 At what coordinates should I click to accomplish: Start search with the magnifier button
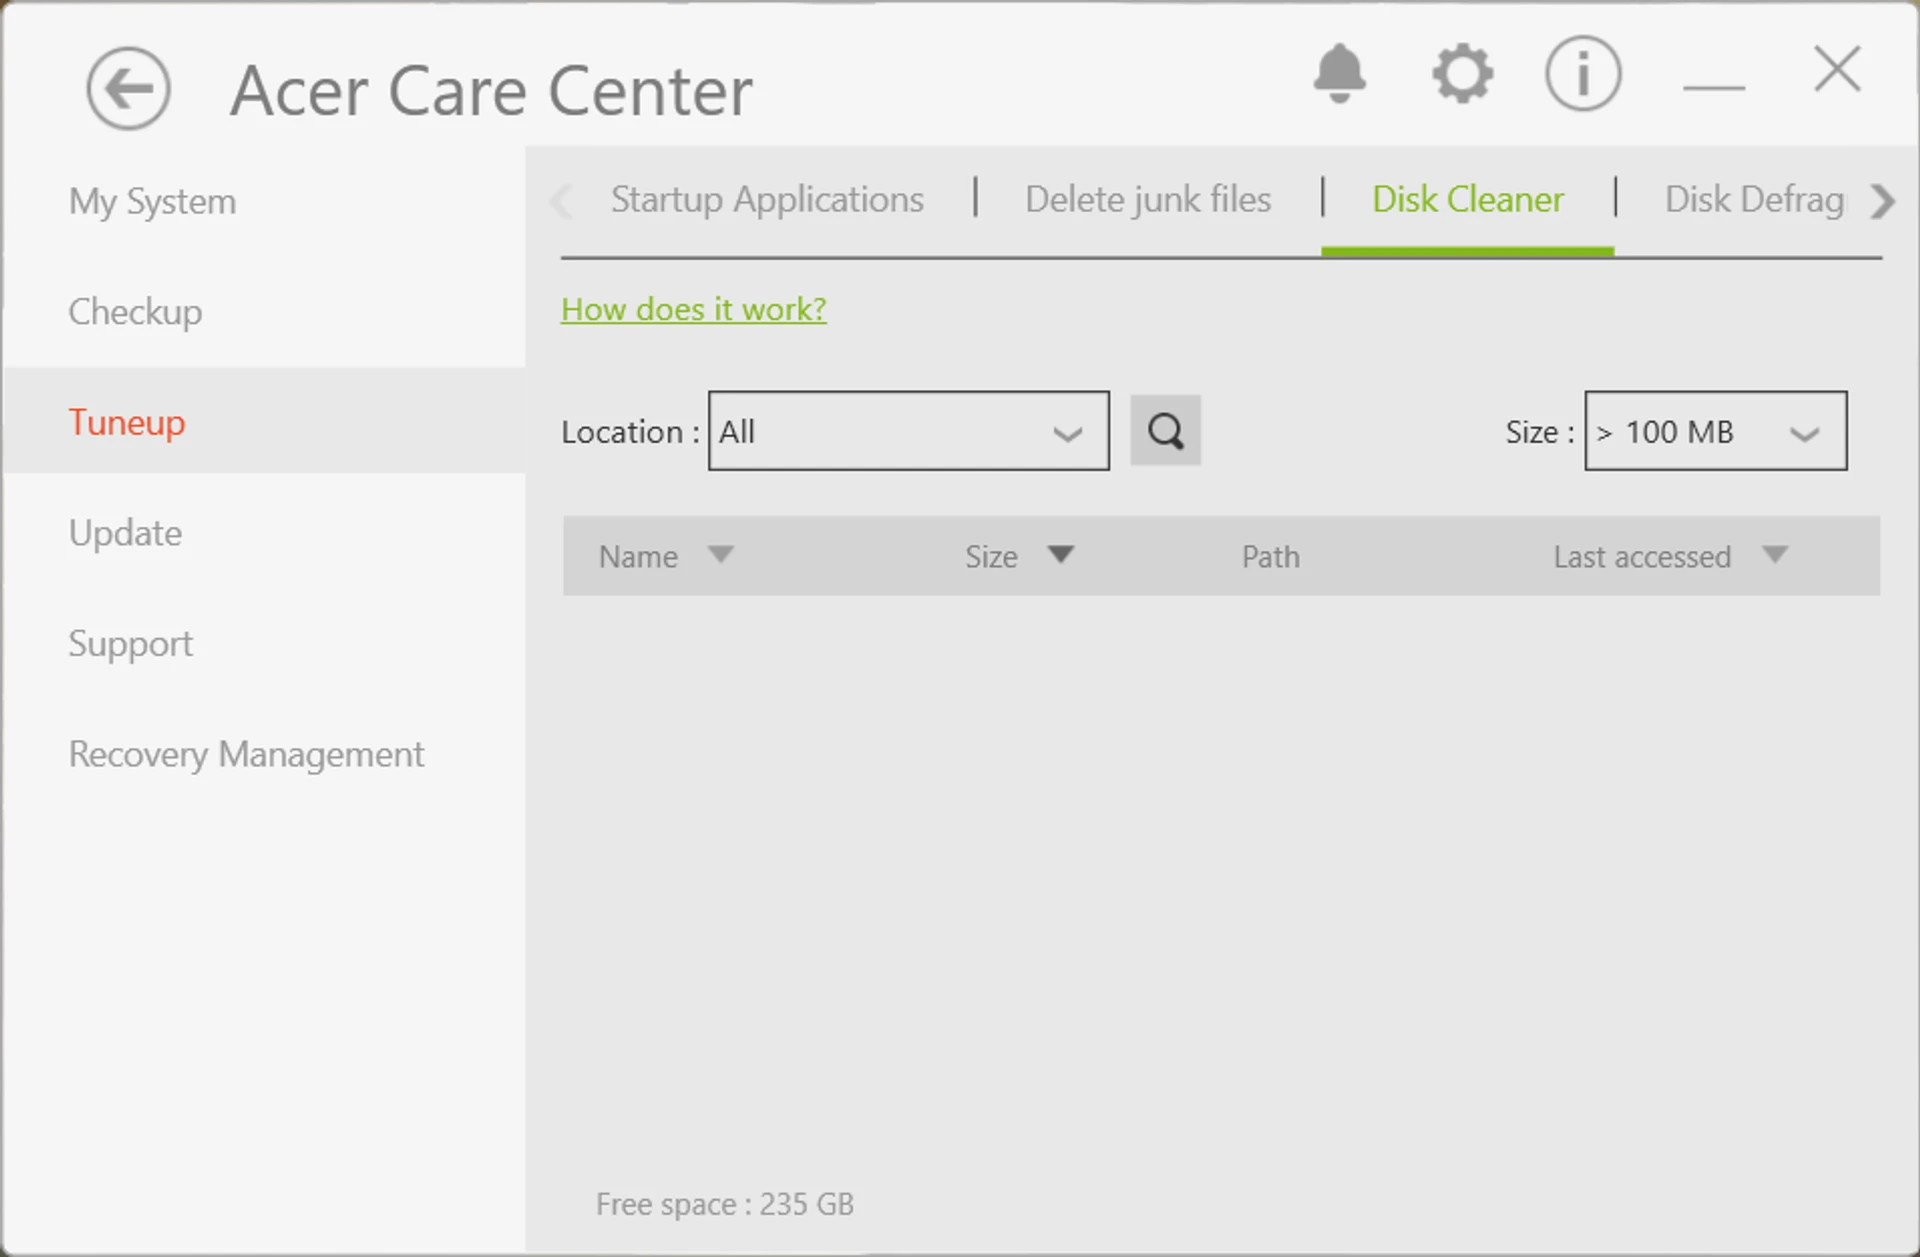(1165, 431)
